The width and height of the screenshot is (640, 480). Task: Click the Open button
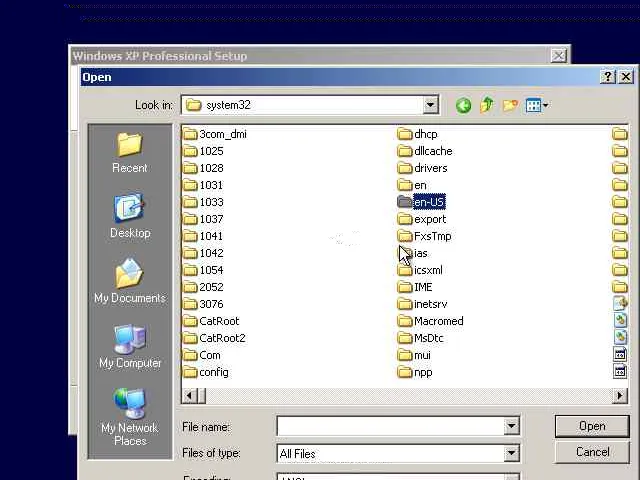tap(592, 426)
